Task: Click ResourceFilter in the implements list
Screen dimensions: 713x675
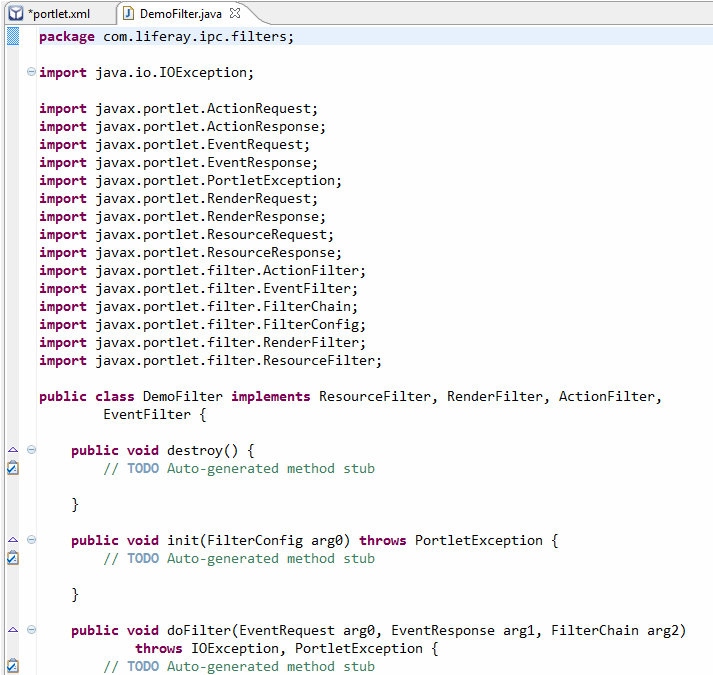Action: (x=374, y=396)
